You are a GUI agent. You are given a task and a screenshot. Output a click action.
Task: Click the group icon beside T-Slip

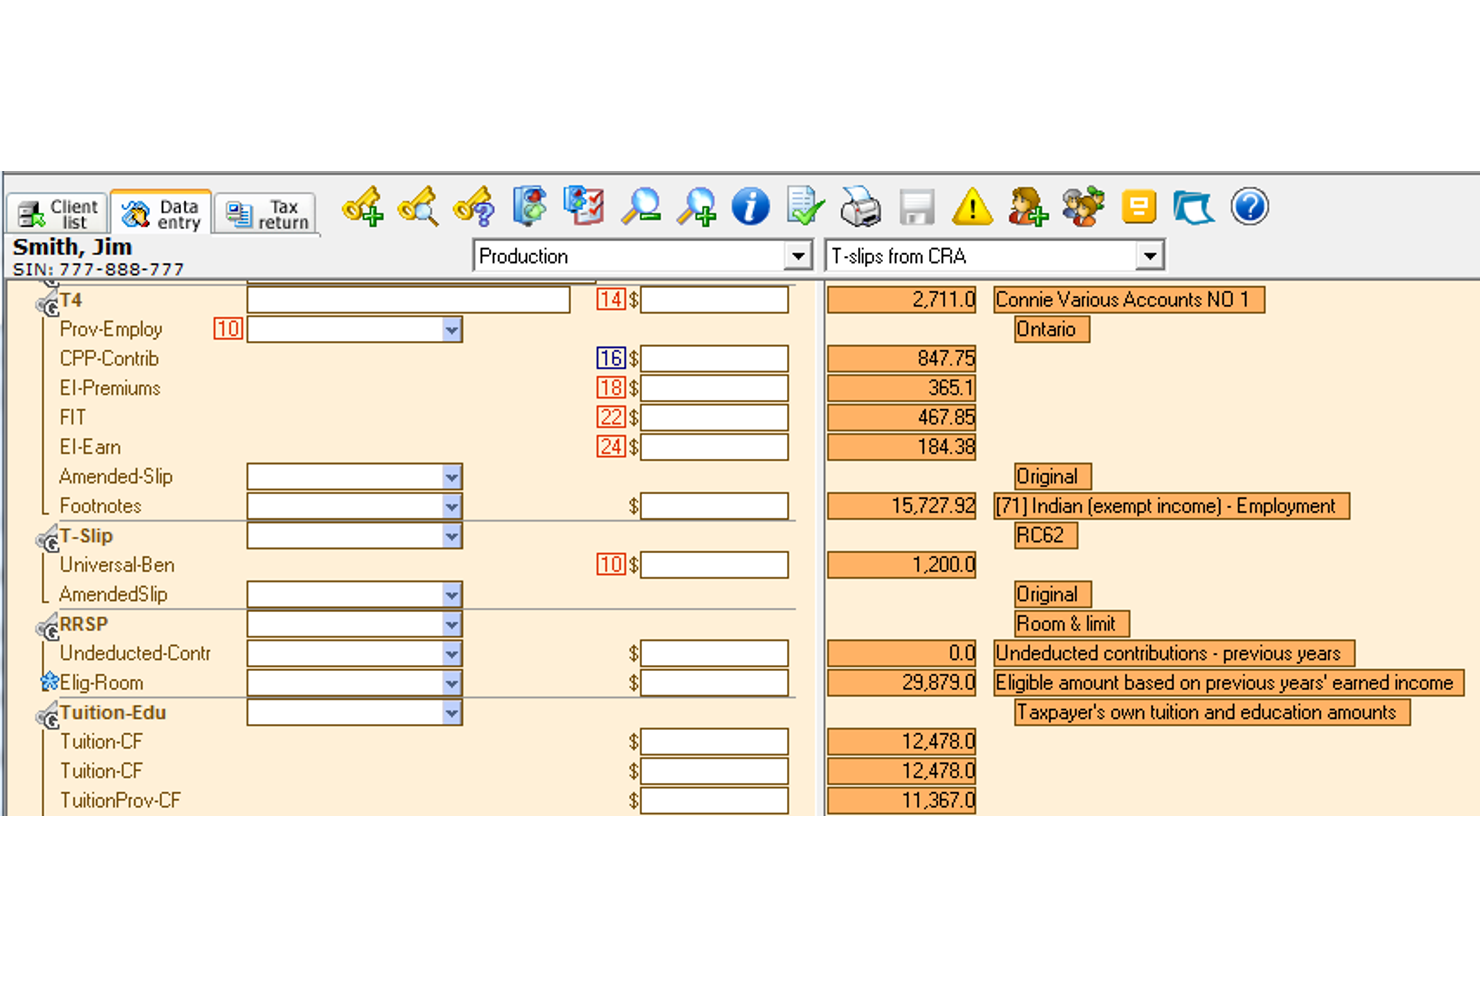pos(47,539)
